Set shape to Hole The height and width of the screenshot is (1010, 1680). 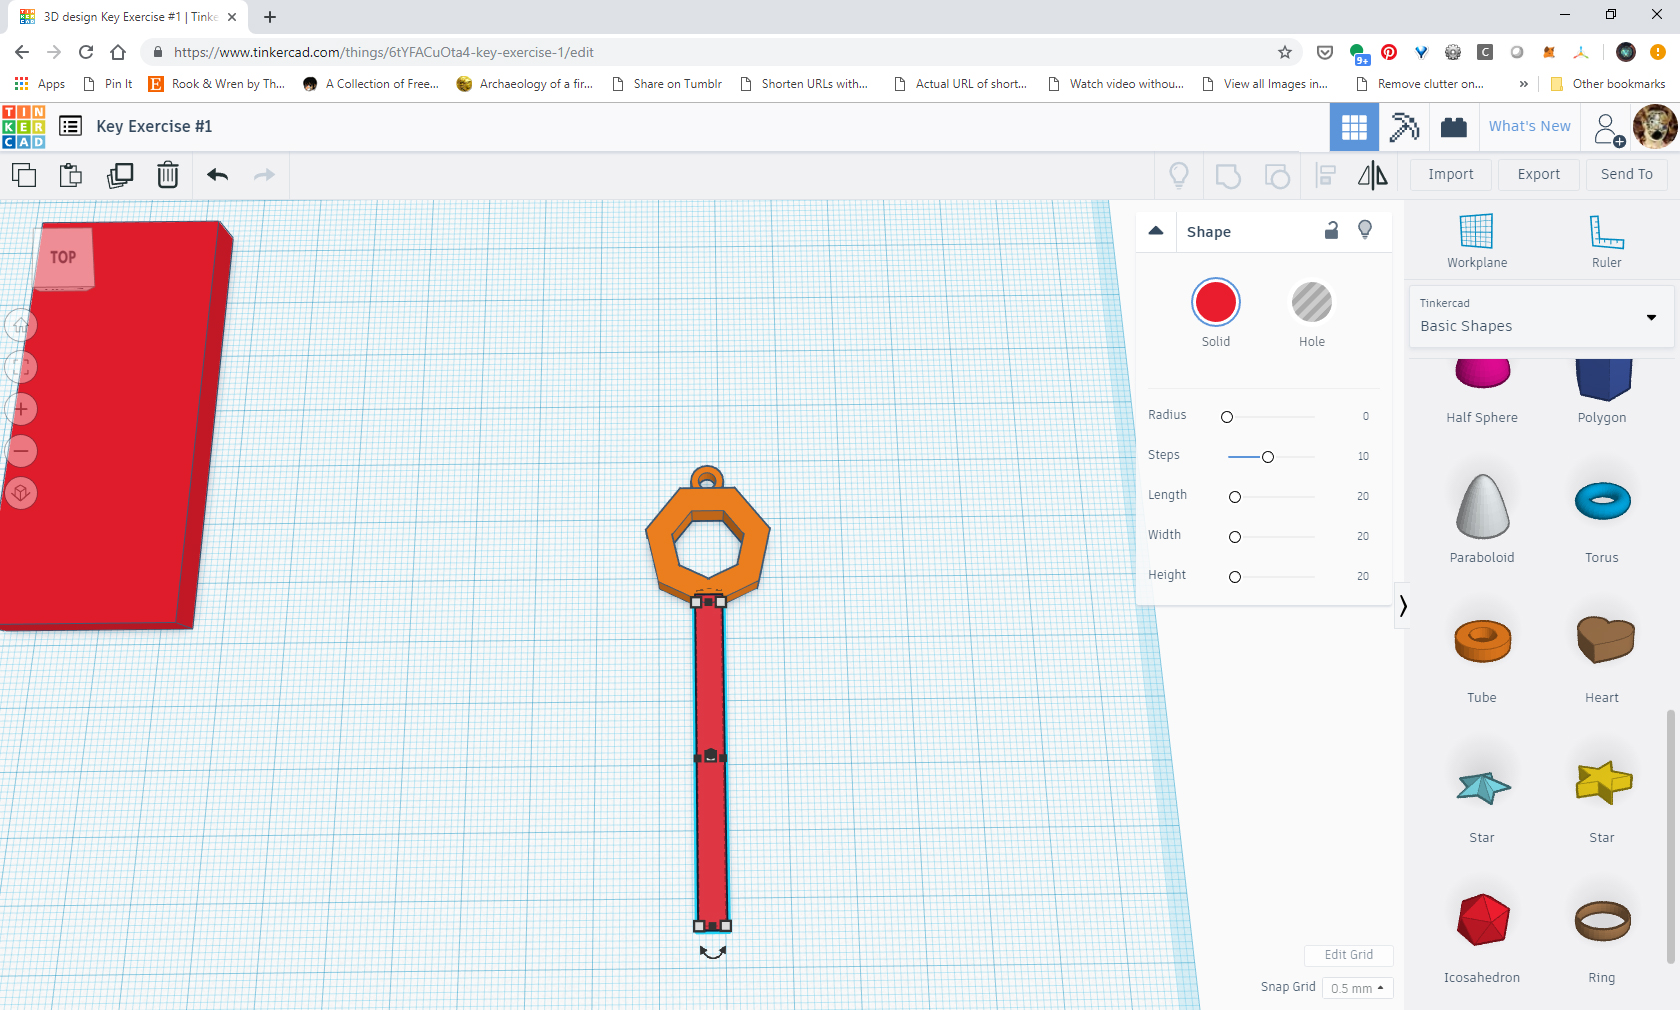1312,303
